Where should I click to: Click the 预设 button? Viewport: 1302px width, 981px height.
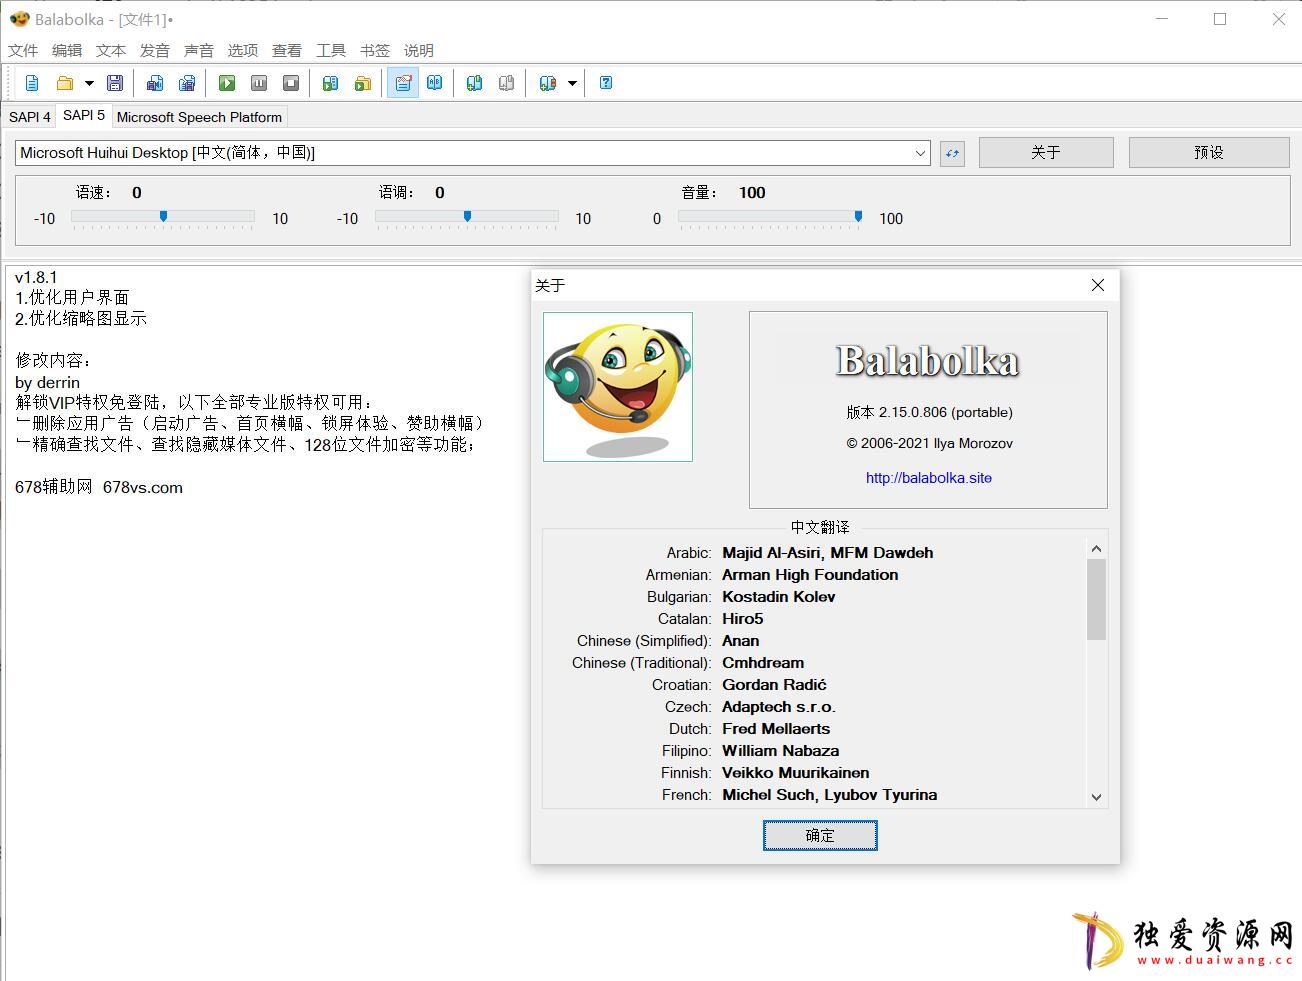tap(1209, 152)
